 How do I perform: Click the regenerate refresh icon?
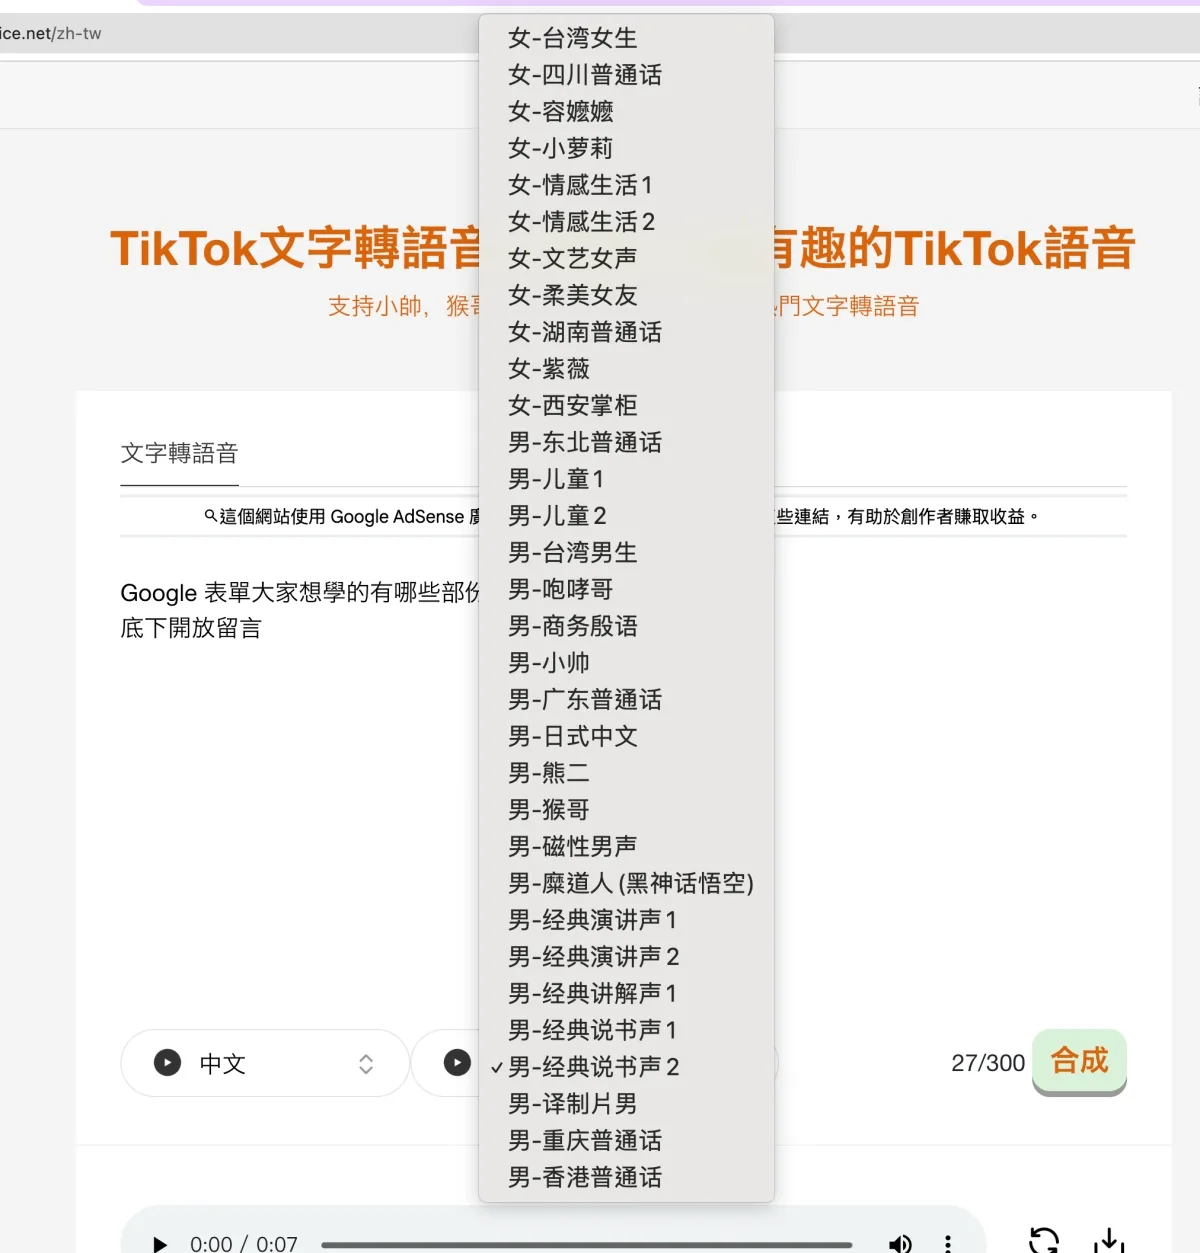coord(1043,1241)
